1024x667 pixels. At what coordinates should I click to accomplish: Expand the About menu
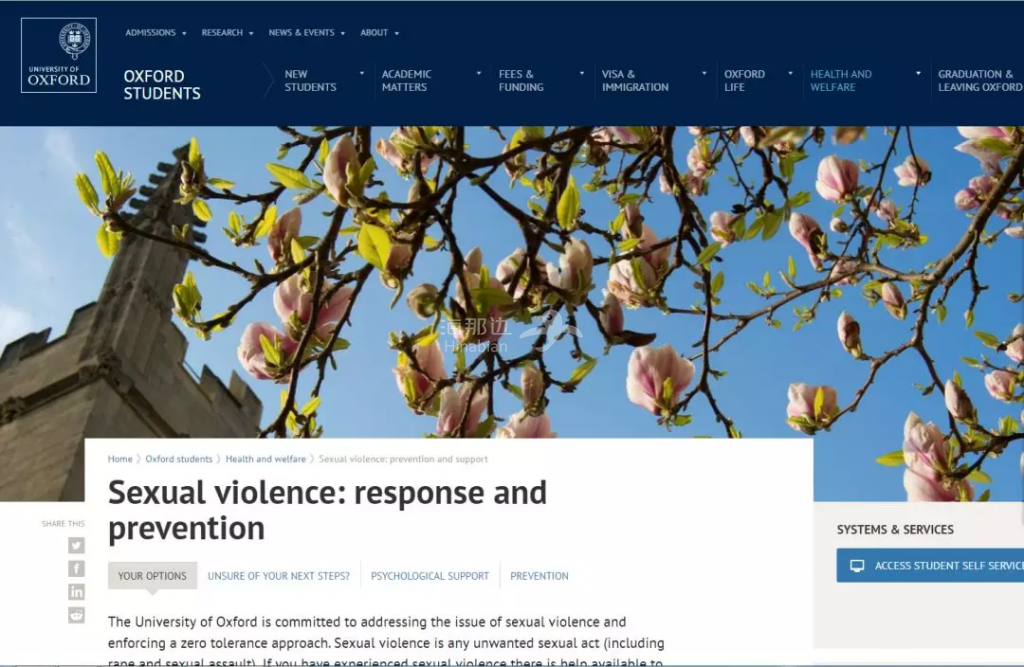[x=379, y=33]
